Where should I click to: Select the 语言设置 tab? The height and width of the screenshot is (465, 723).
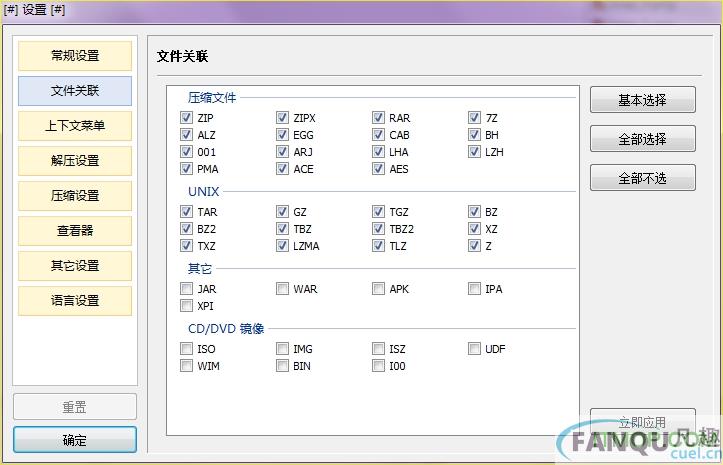pyautogui.click(x=75, y=301)
